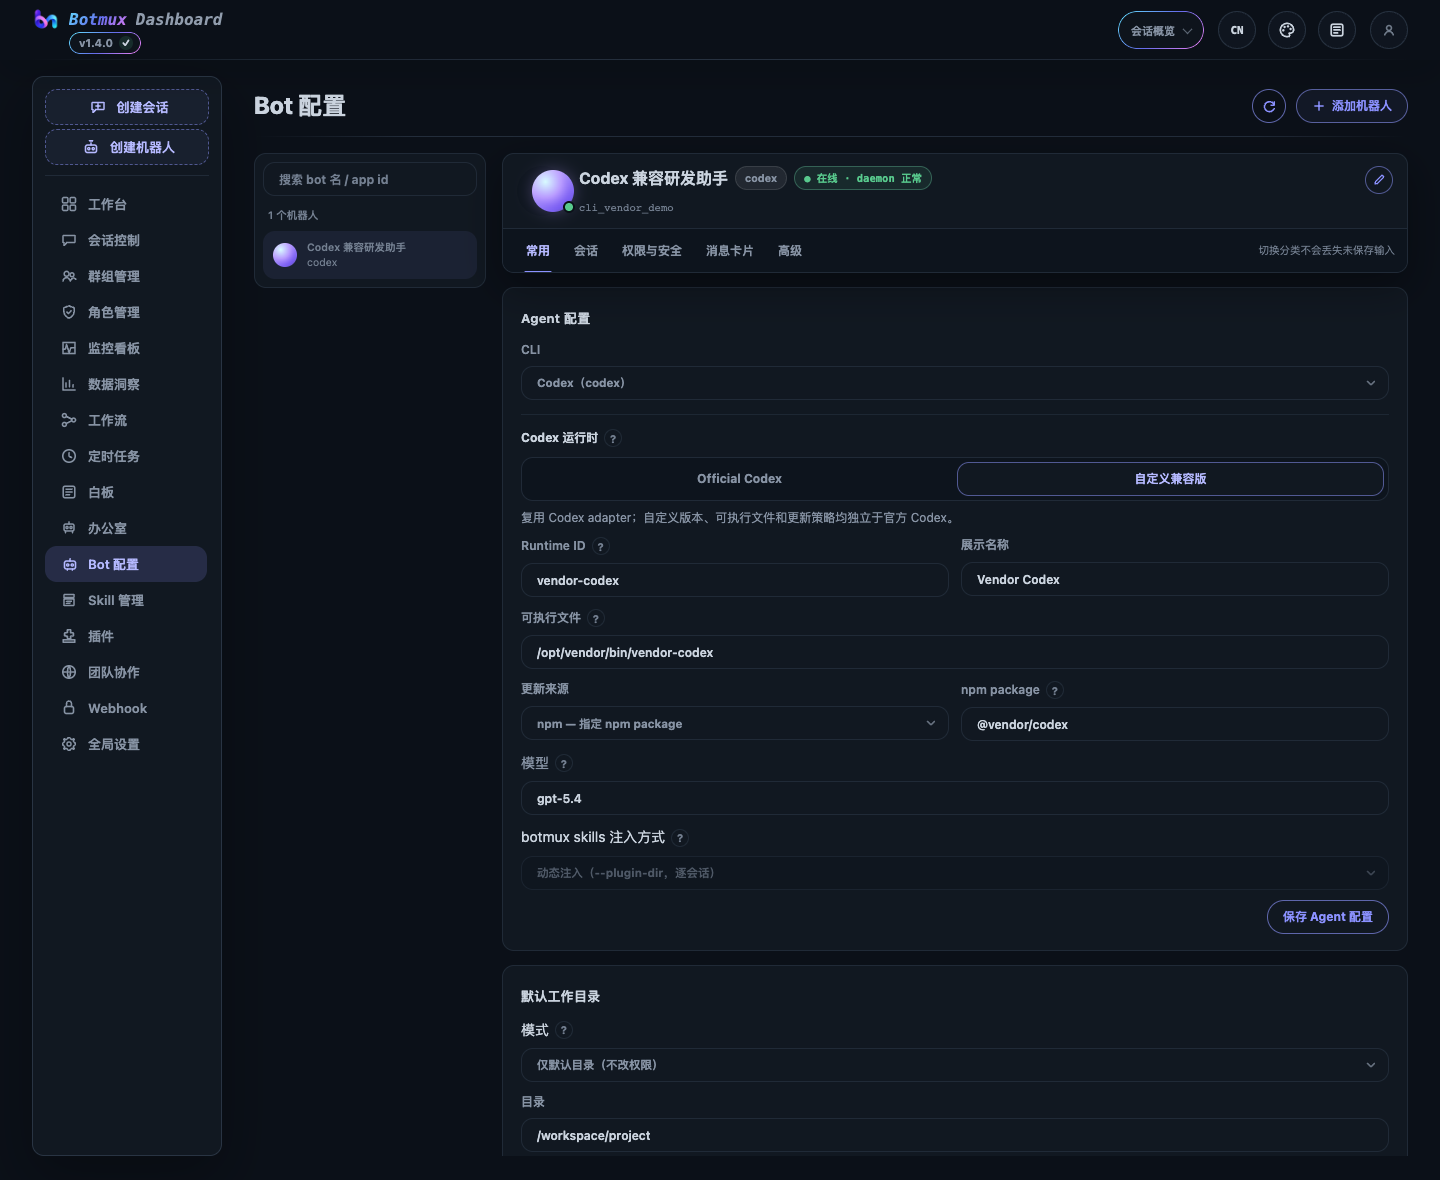Image resolution: width=1440 pixels, height=1180 pixels.
Task: Go to 团队协作 sidebar item
Action: click(x=126, y=672)
